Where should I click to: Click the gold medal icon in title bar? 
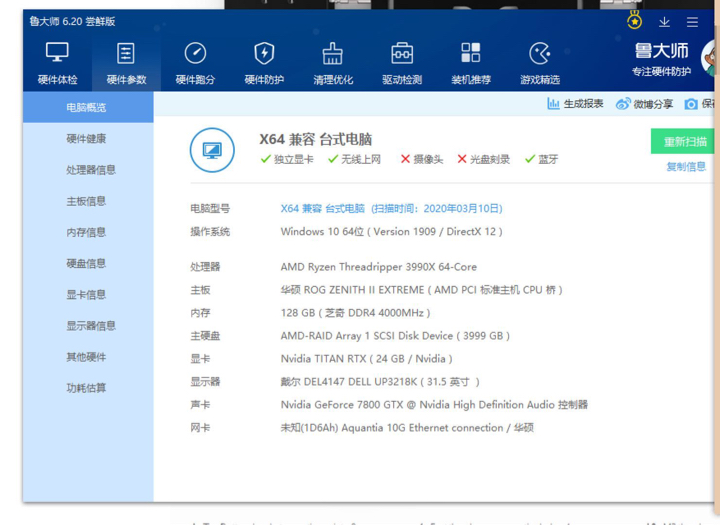pos(634,21)
